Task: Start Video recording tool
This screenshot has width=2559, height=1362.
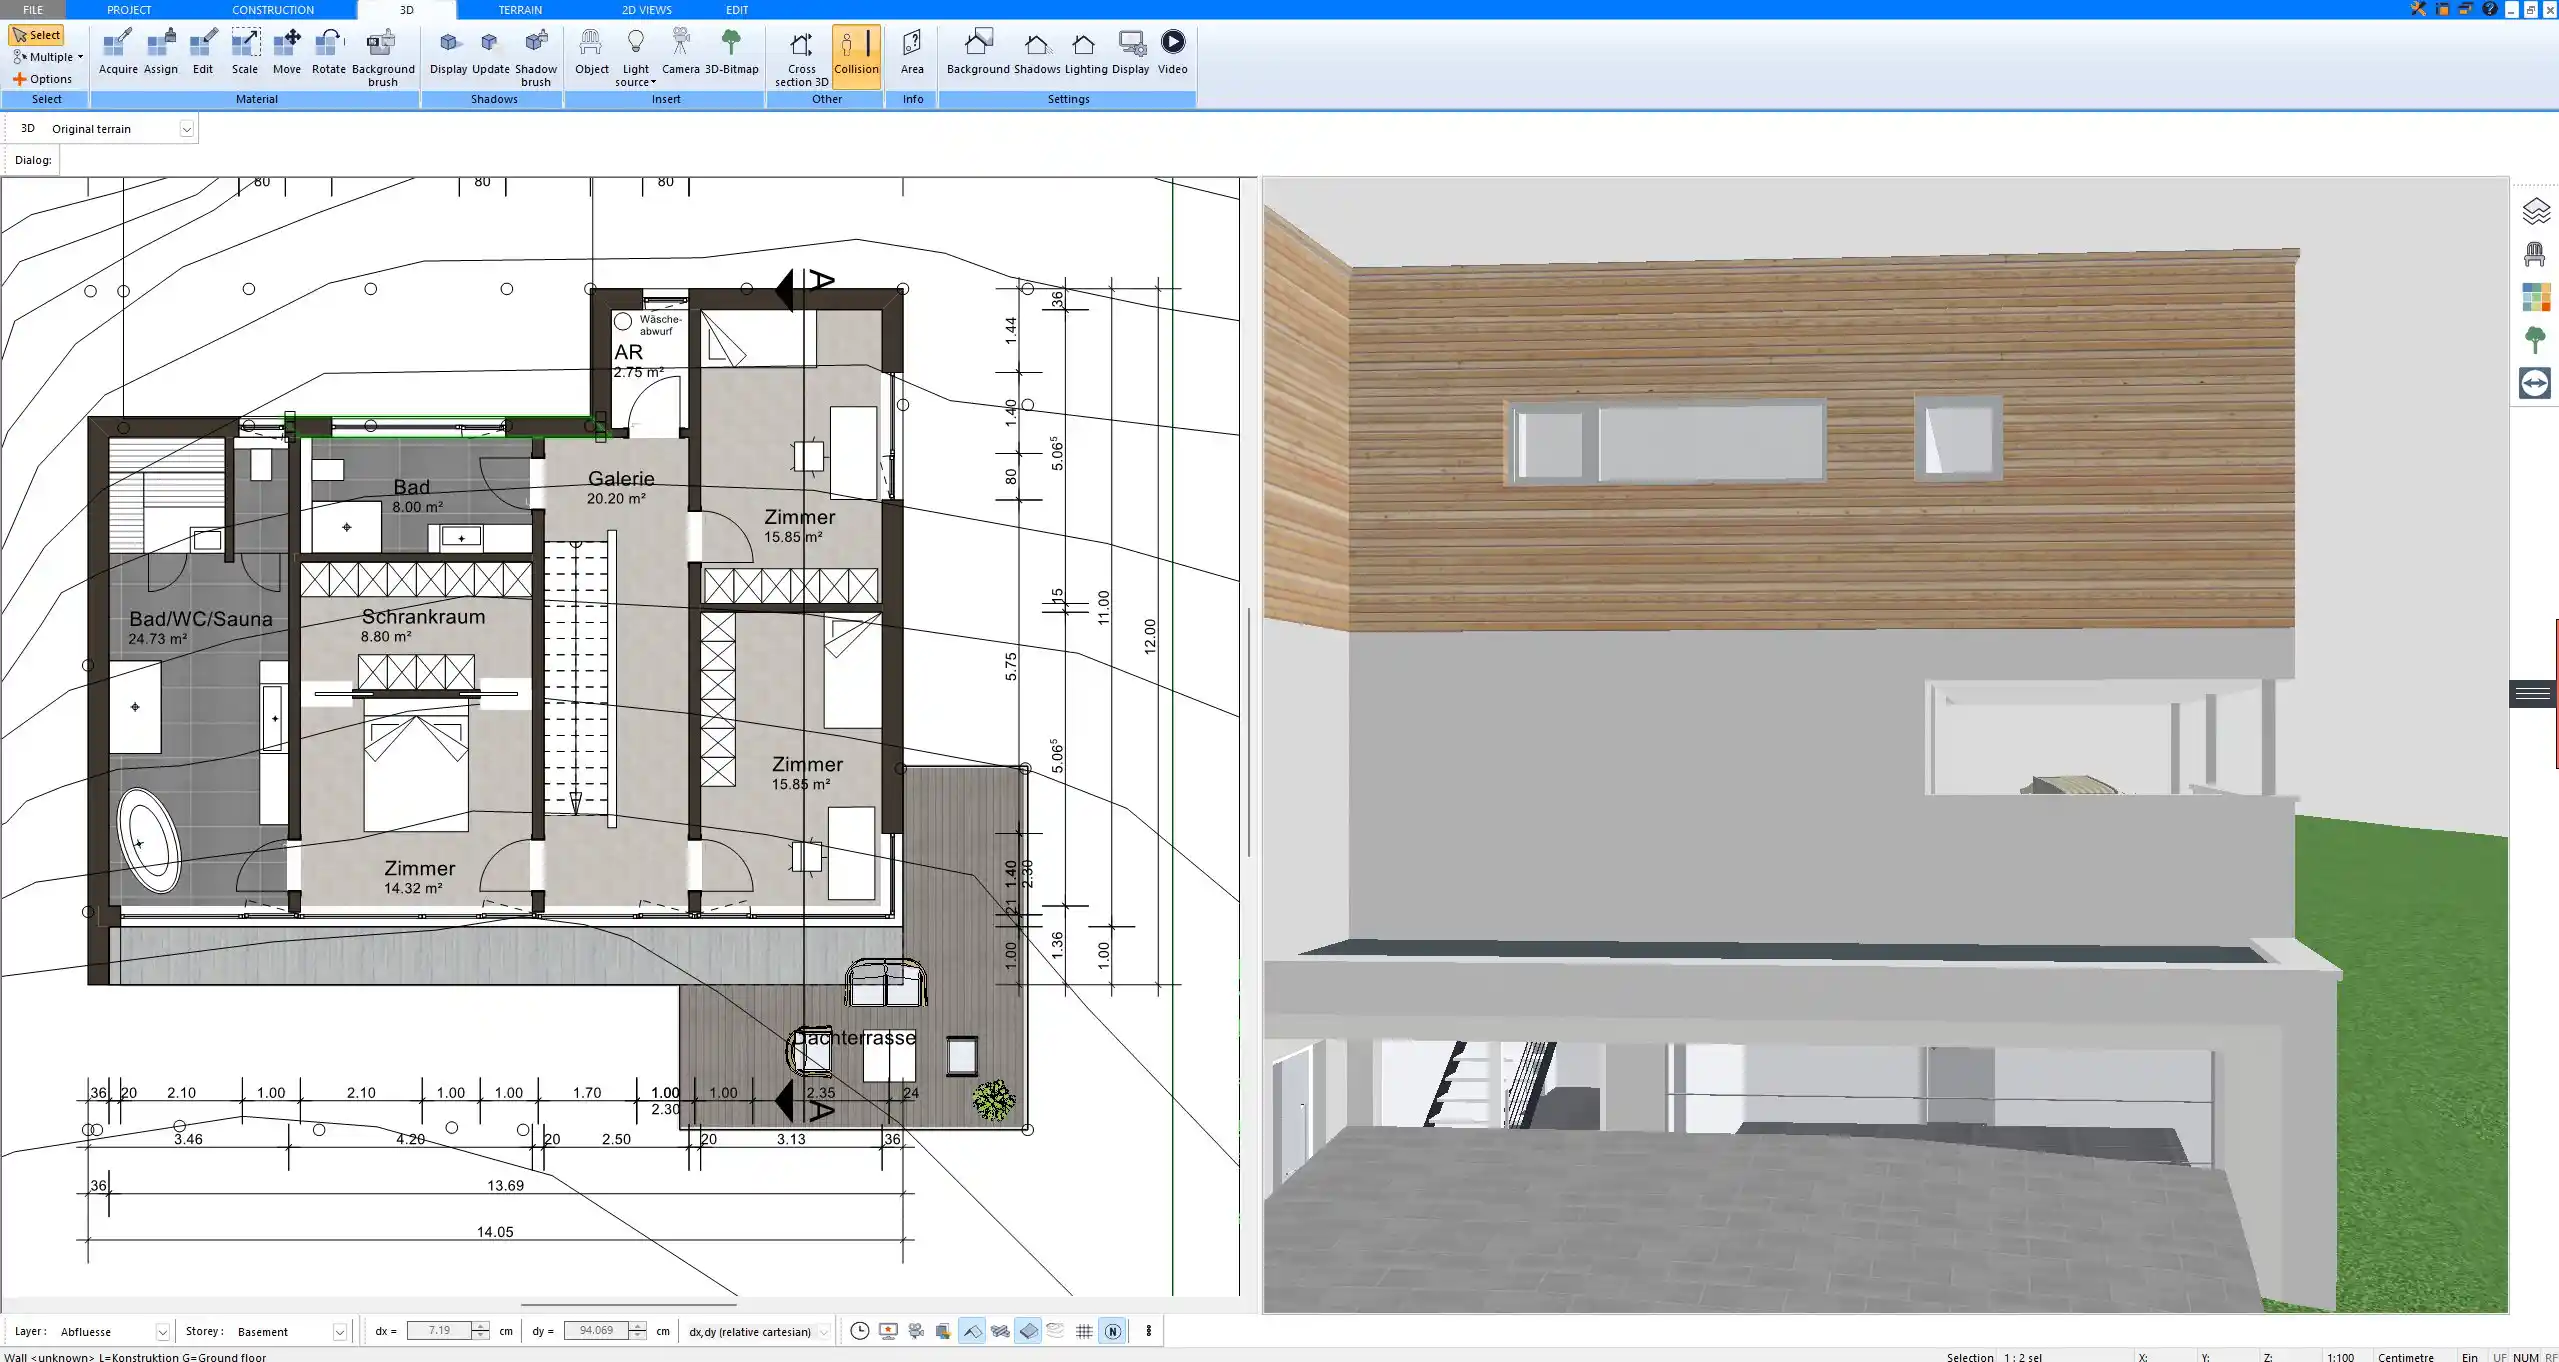Action: [1173, 52]
